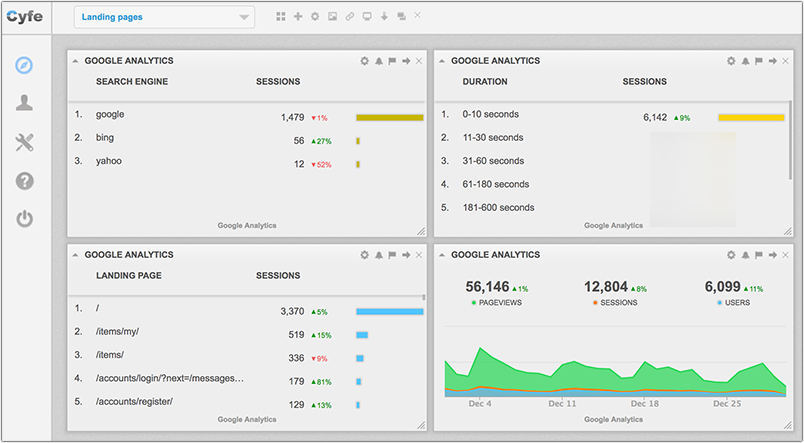Click flag icon on Duration widget
804x443 pixels.
(759, 61)
